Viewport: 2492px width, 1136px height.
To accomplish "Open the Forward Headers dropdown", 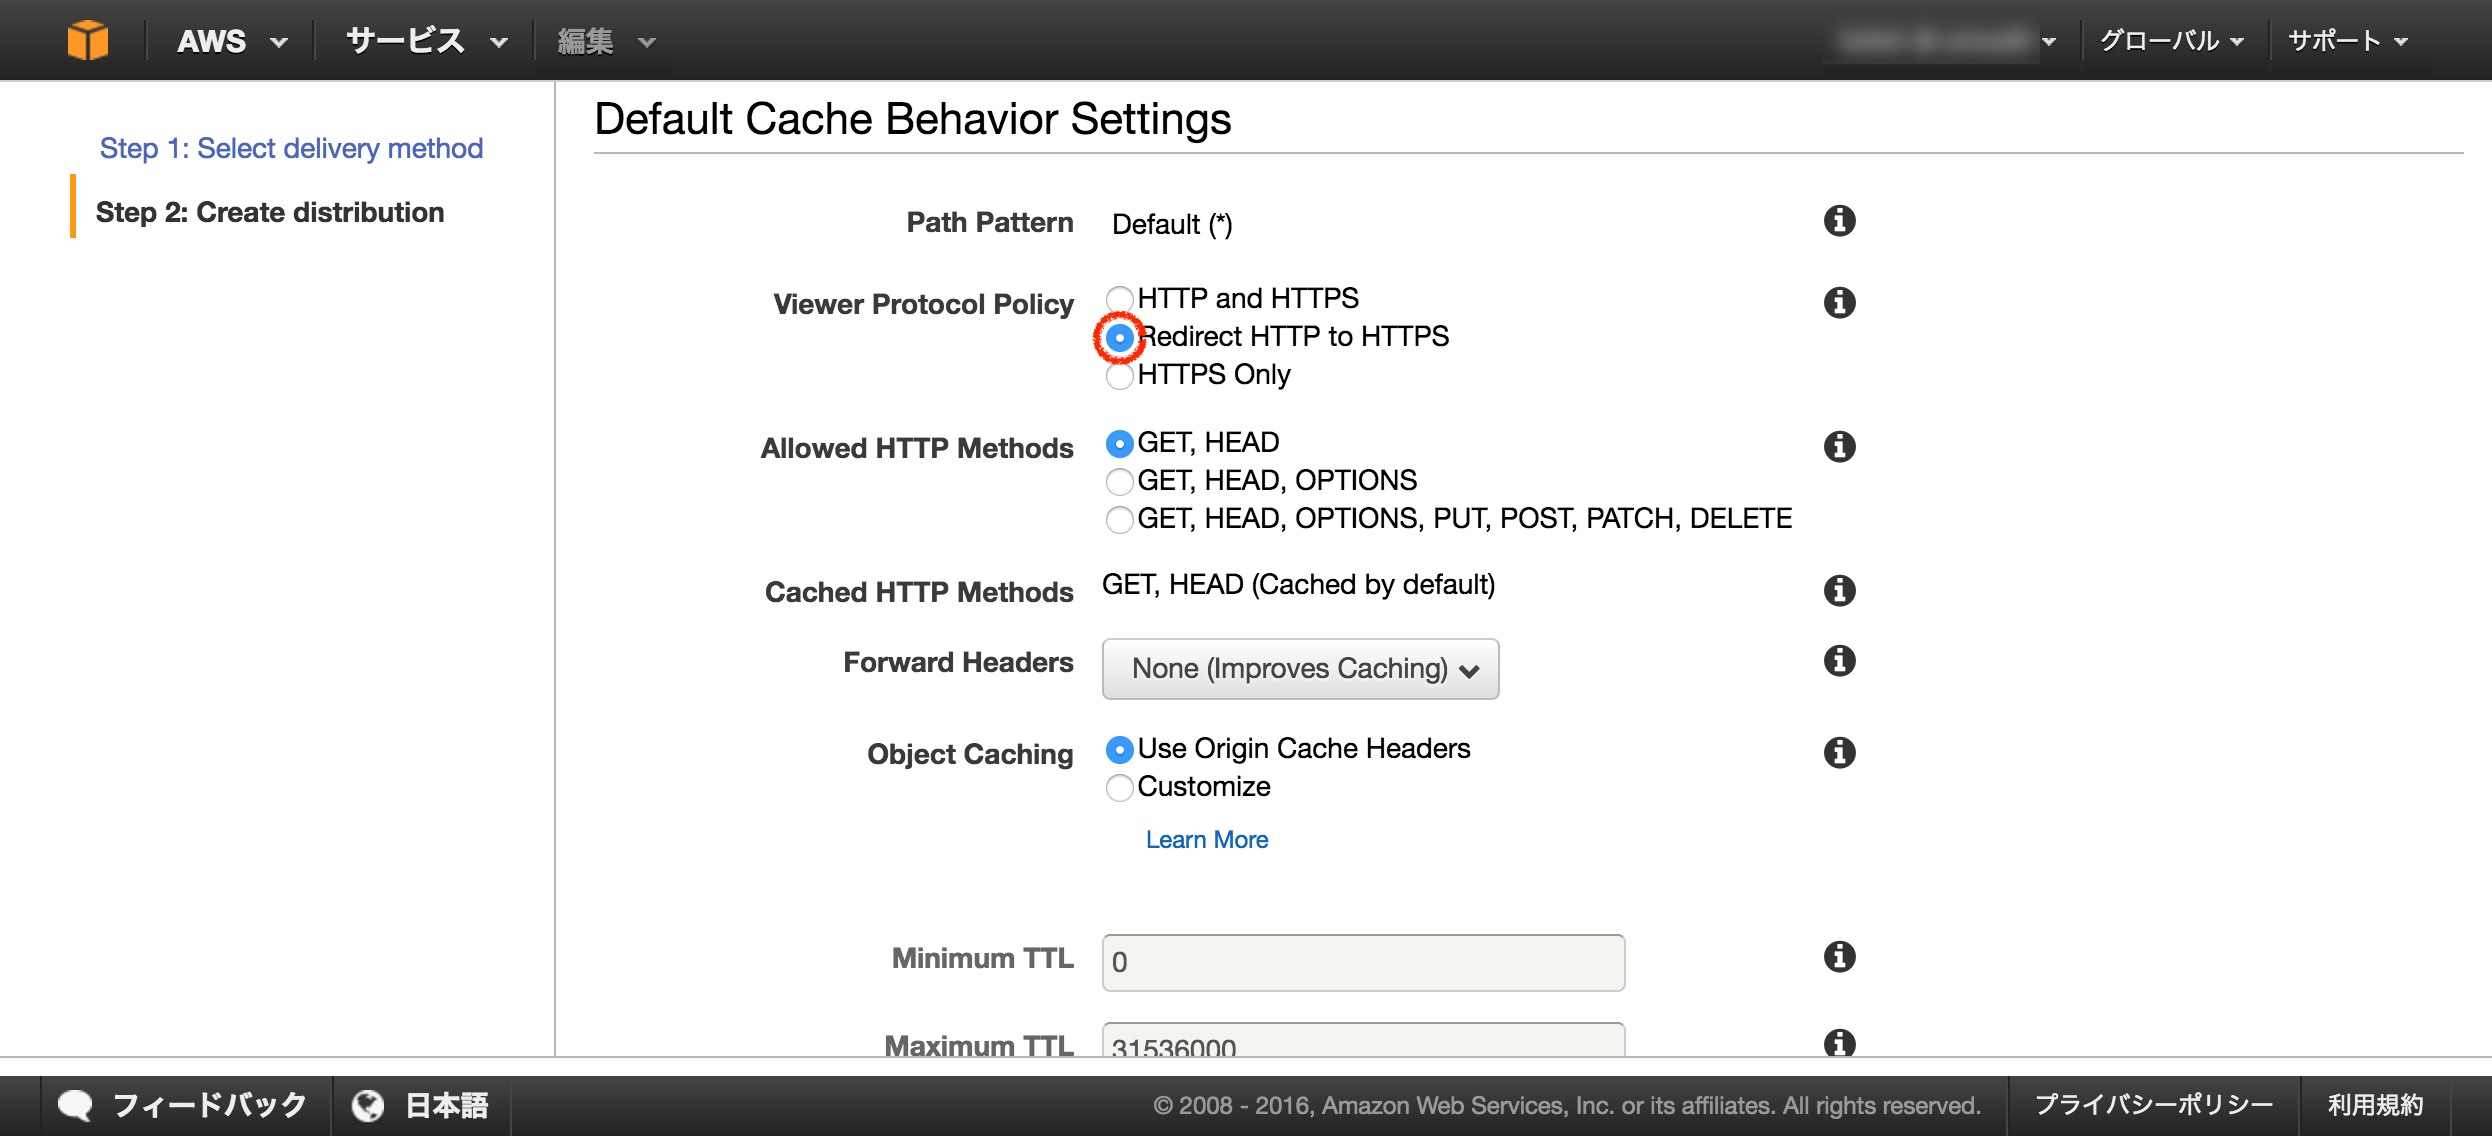I will point(1299,669).
